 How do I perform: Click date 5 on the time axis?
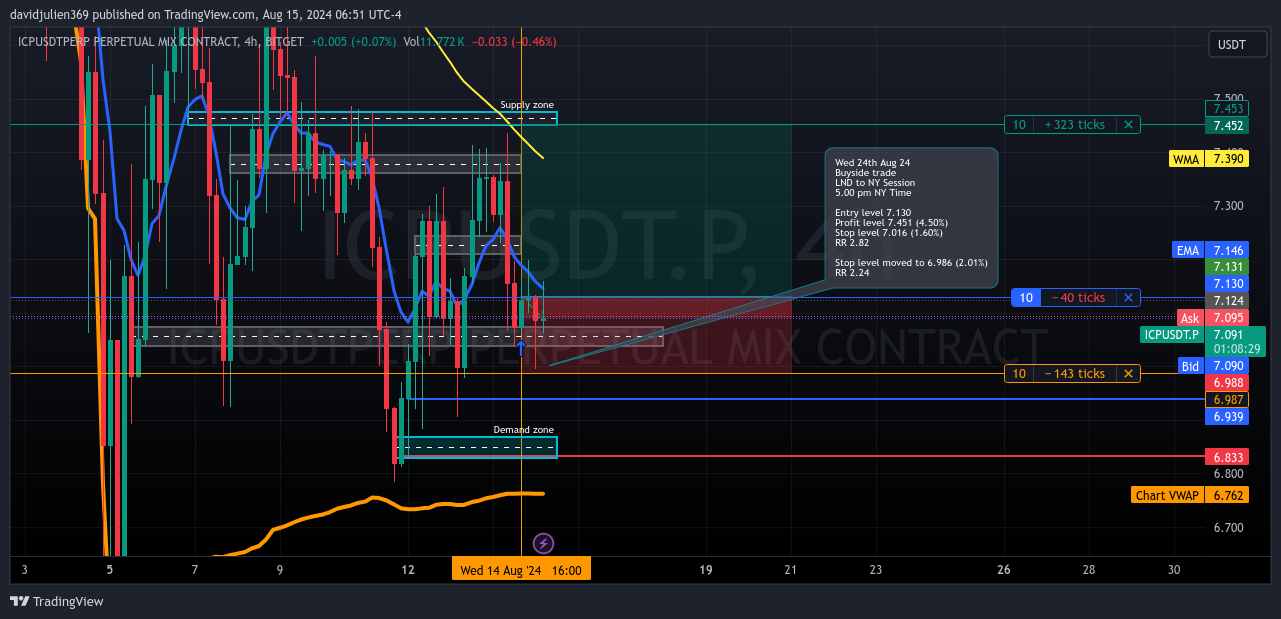pyautogui.click(x=110, y=570)
